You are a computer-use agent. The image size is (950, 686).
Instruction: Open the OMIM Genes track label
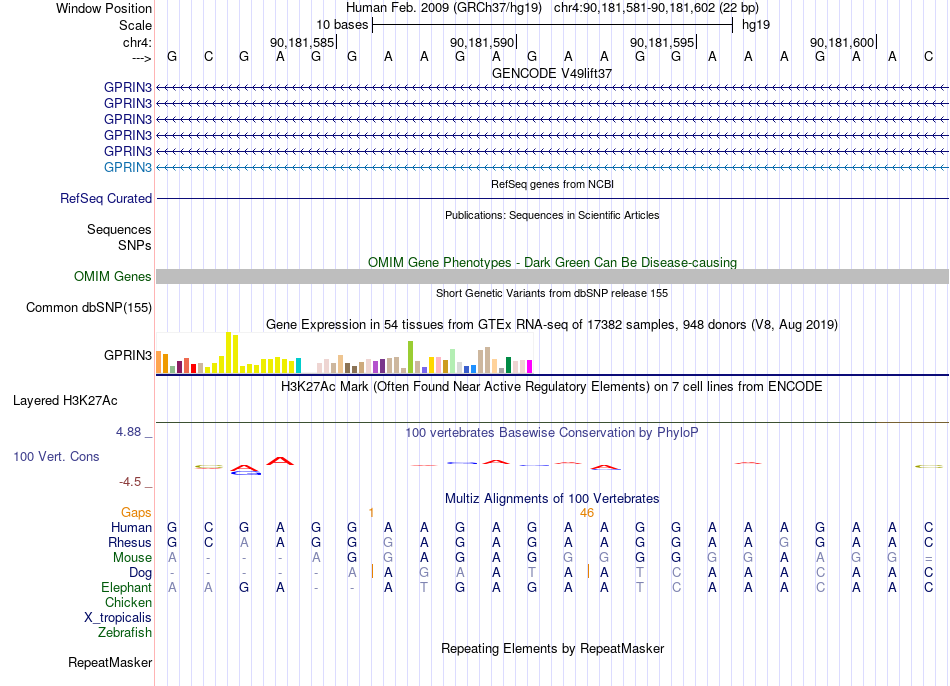(113, 276)
